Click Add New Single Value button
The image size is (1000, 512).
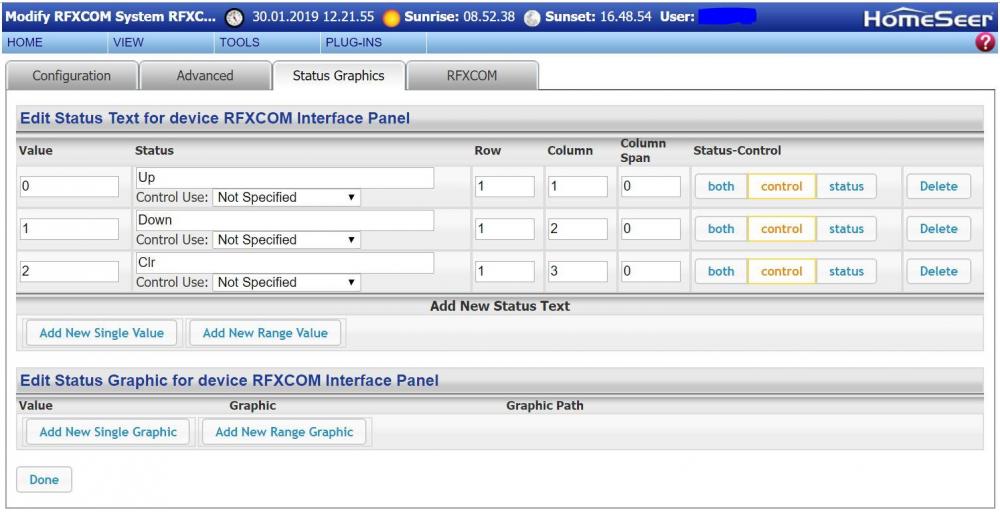click(x=102, y=333)
